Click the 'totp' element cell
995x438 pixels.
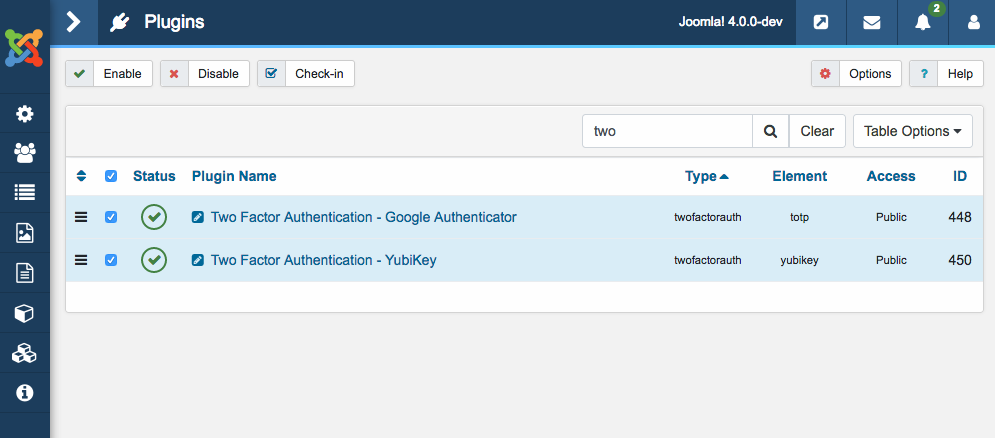pos(800,217)
